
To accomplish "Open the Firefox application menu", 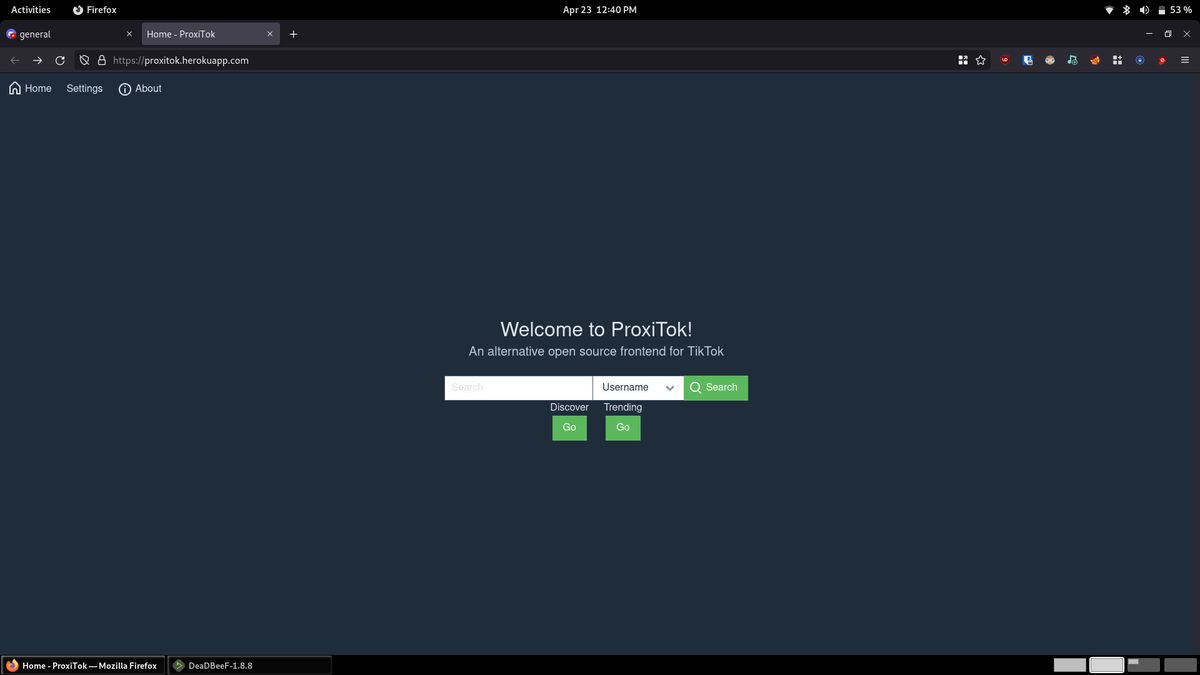I will 1185,60.
